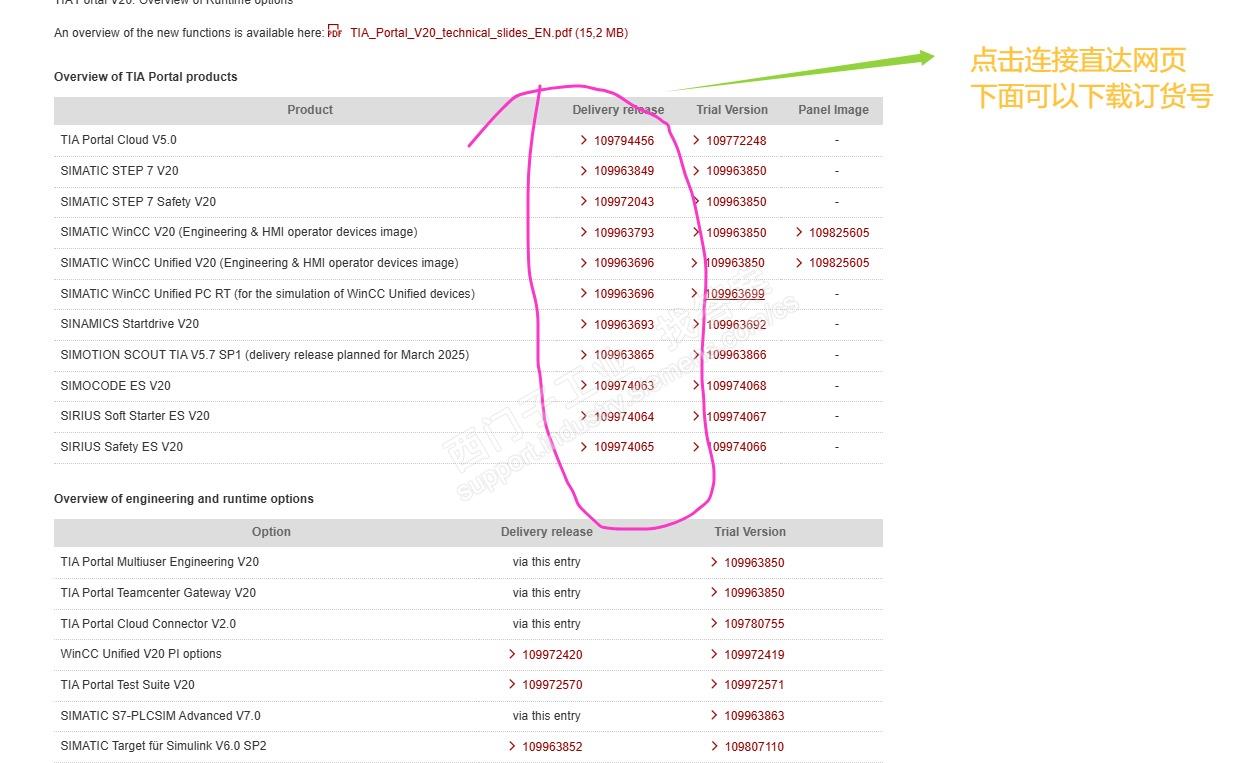
Task: Select the 'SIRIUS Safety ES V20' product name
Action: [122, 447]
